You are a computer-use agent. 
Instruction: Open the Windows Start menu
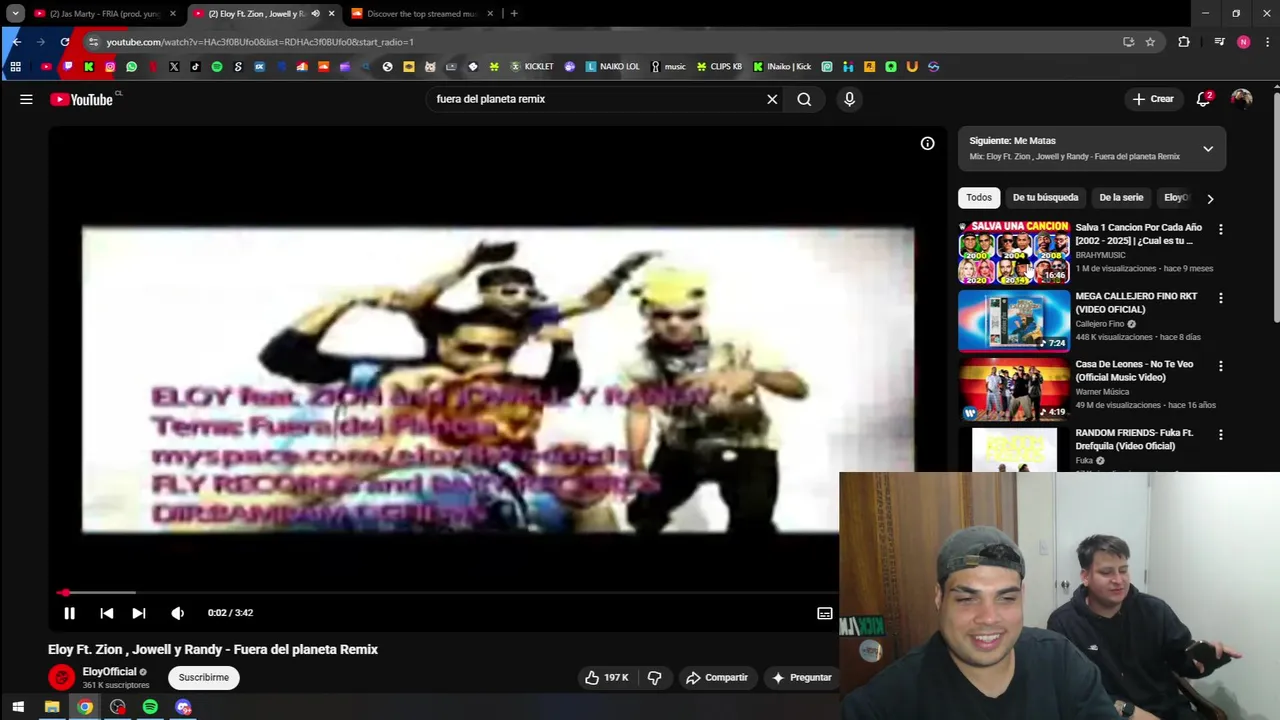(18, 707)
